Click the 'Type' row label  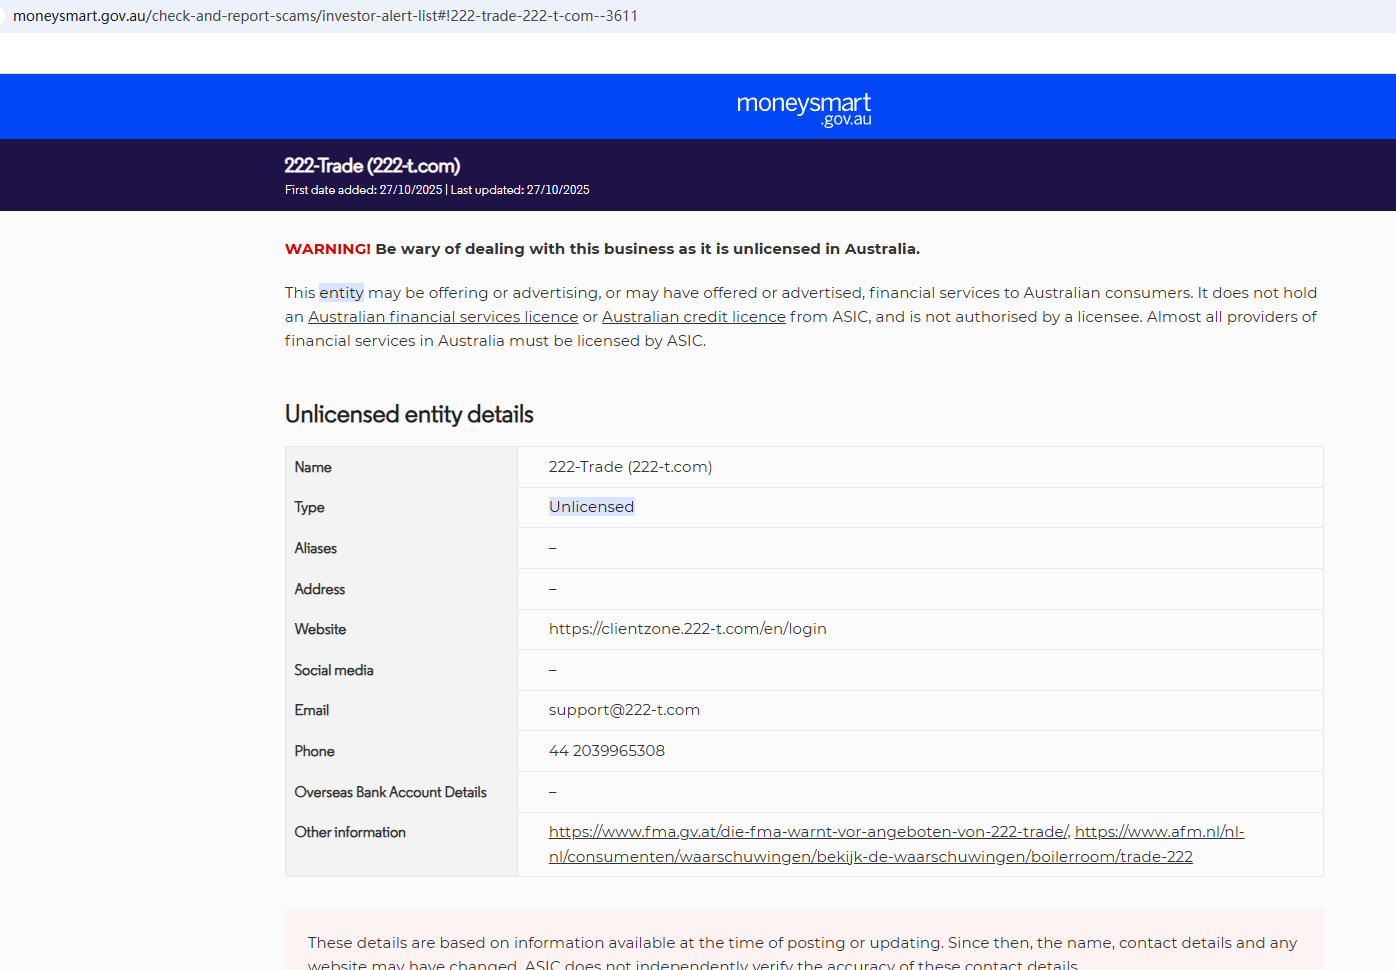[309, 508]
